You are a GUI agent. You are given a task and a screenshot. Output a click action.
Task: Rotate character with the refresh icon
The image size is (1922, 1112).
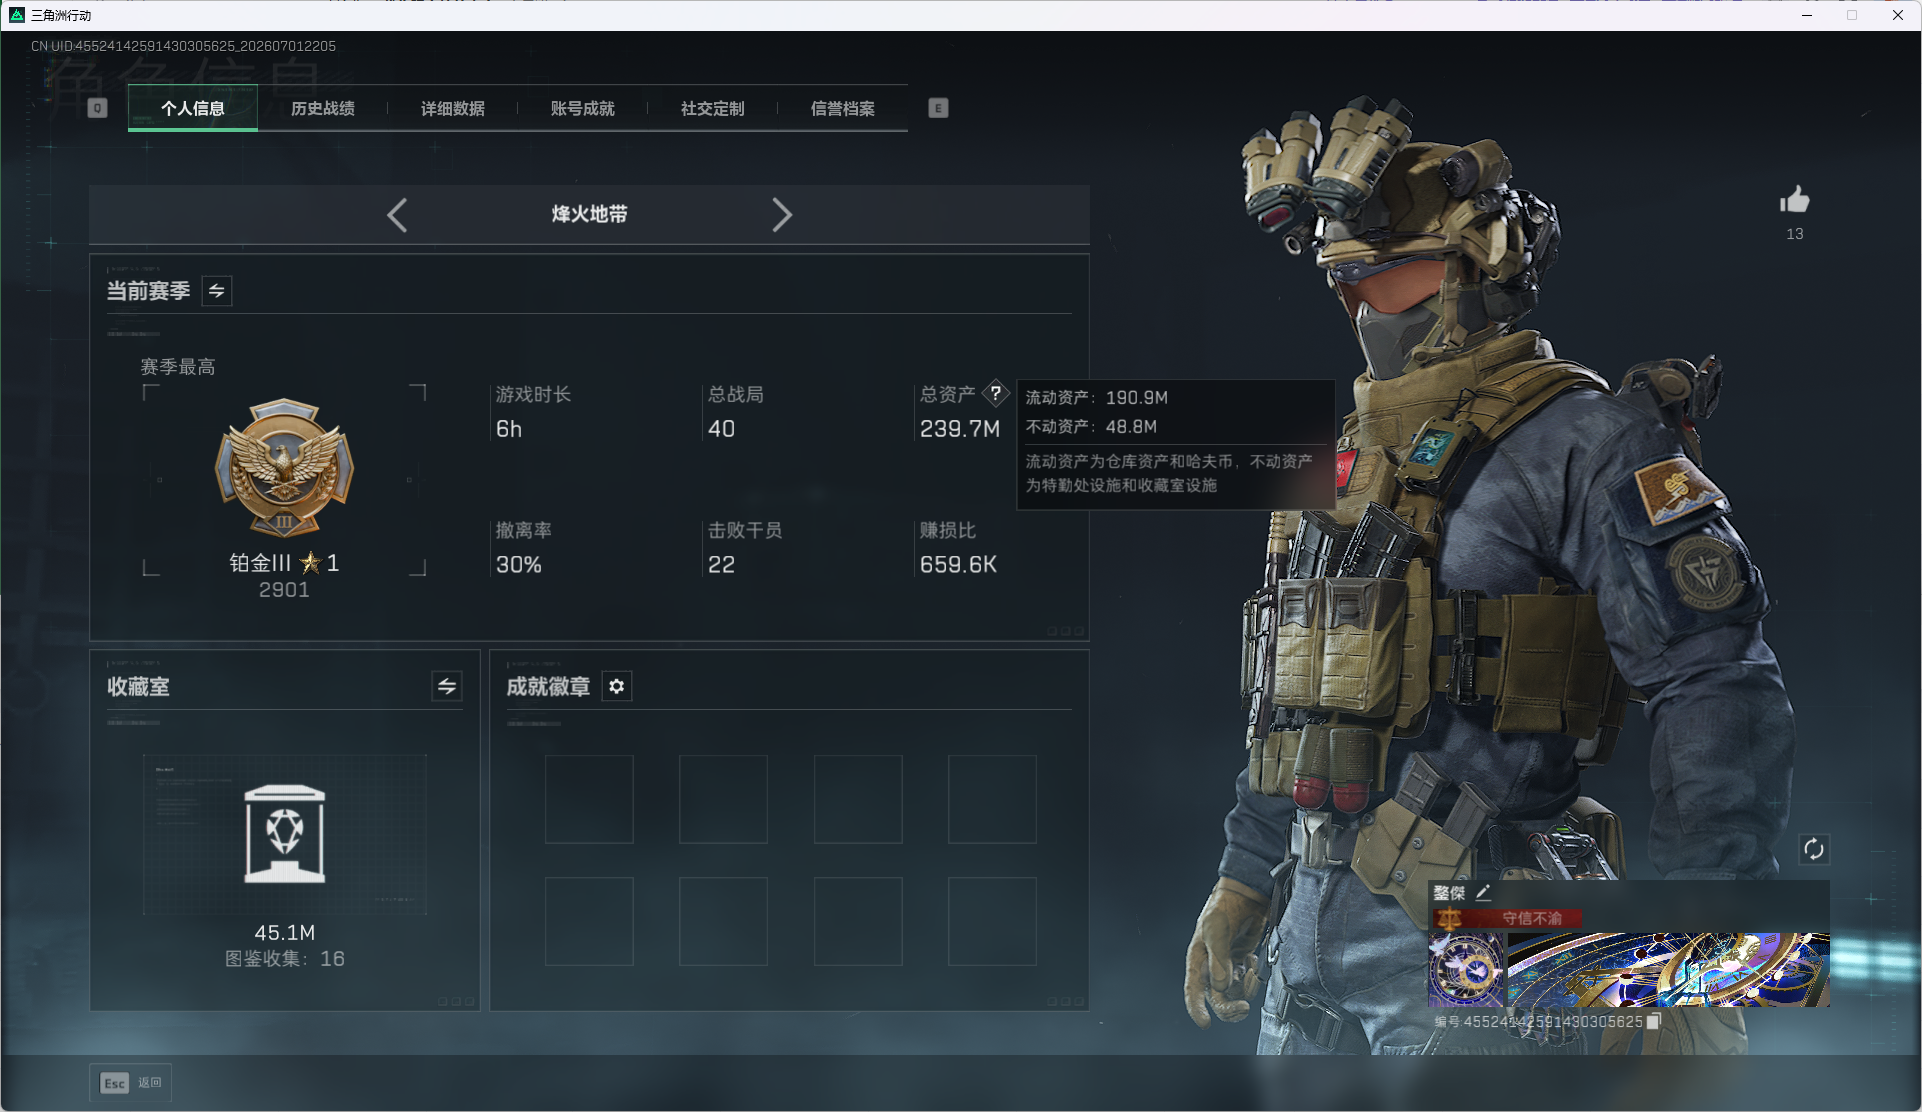(x=1814, y=849)
